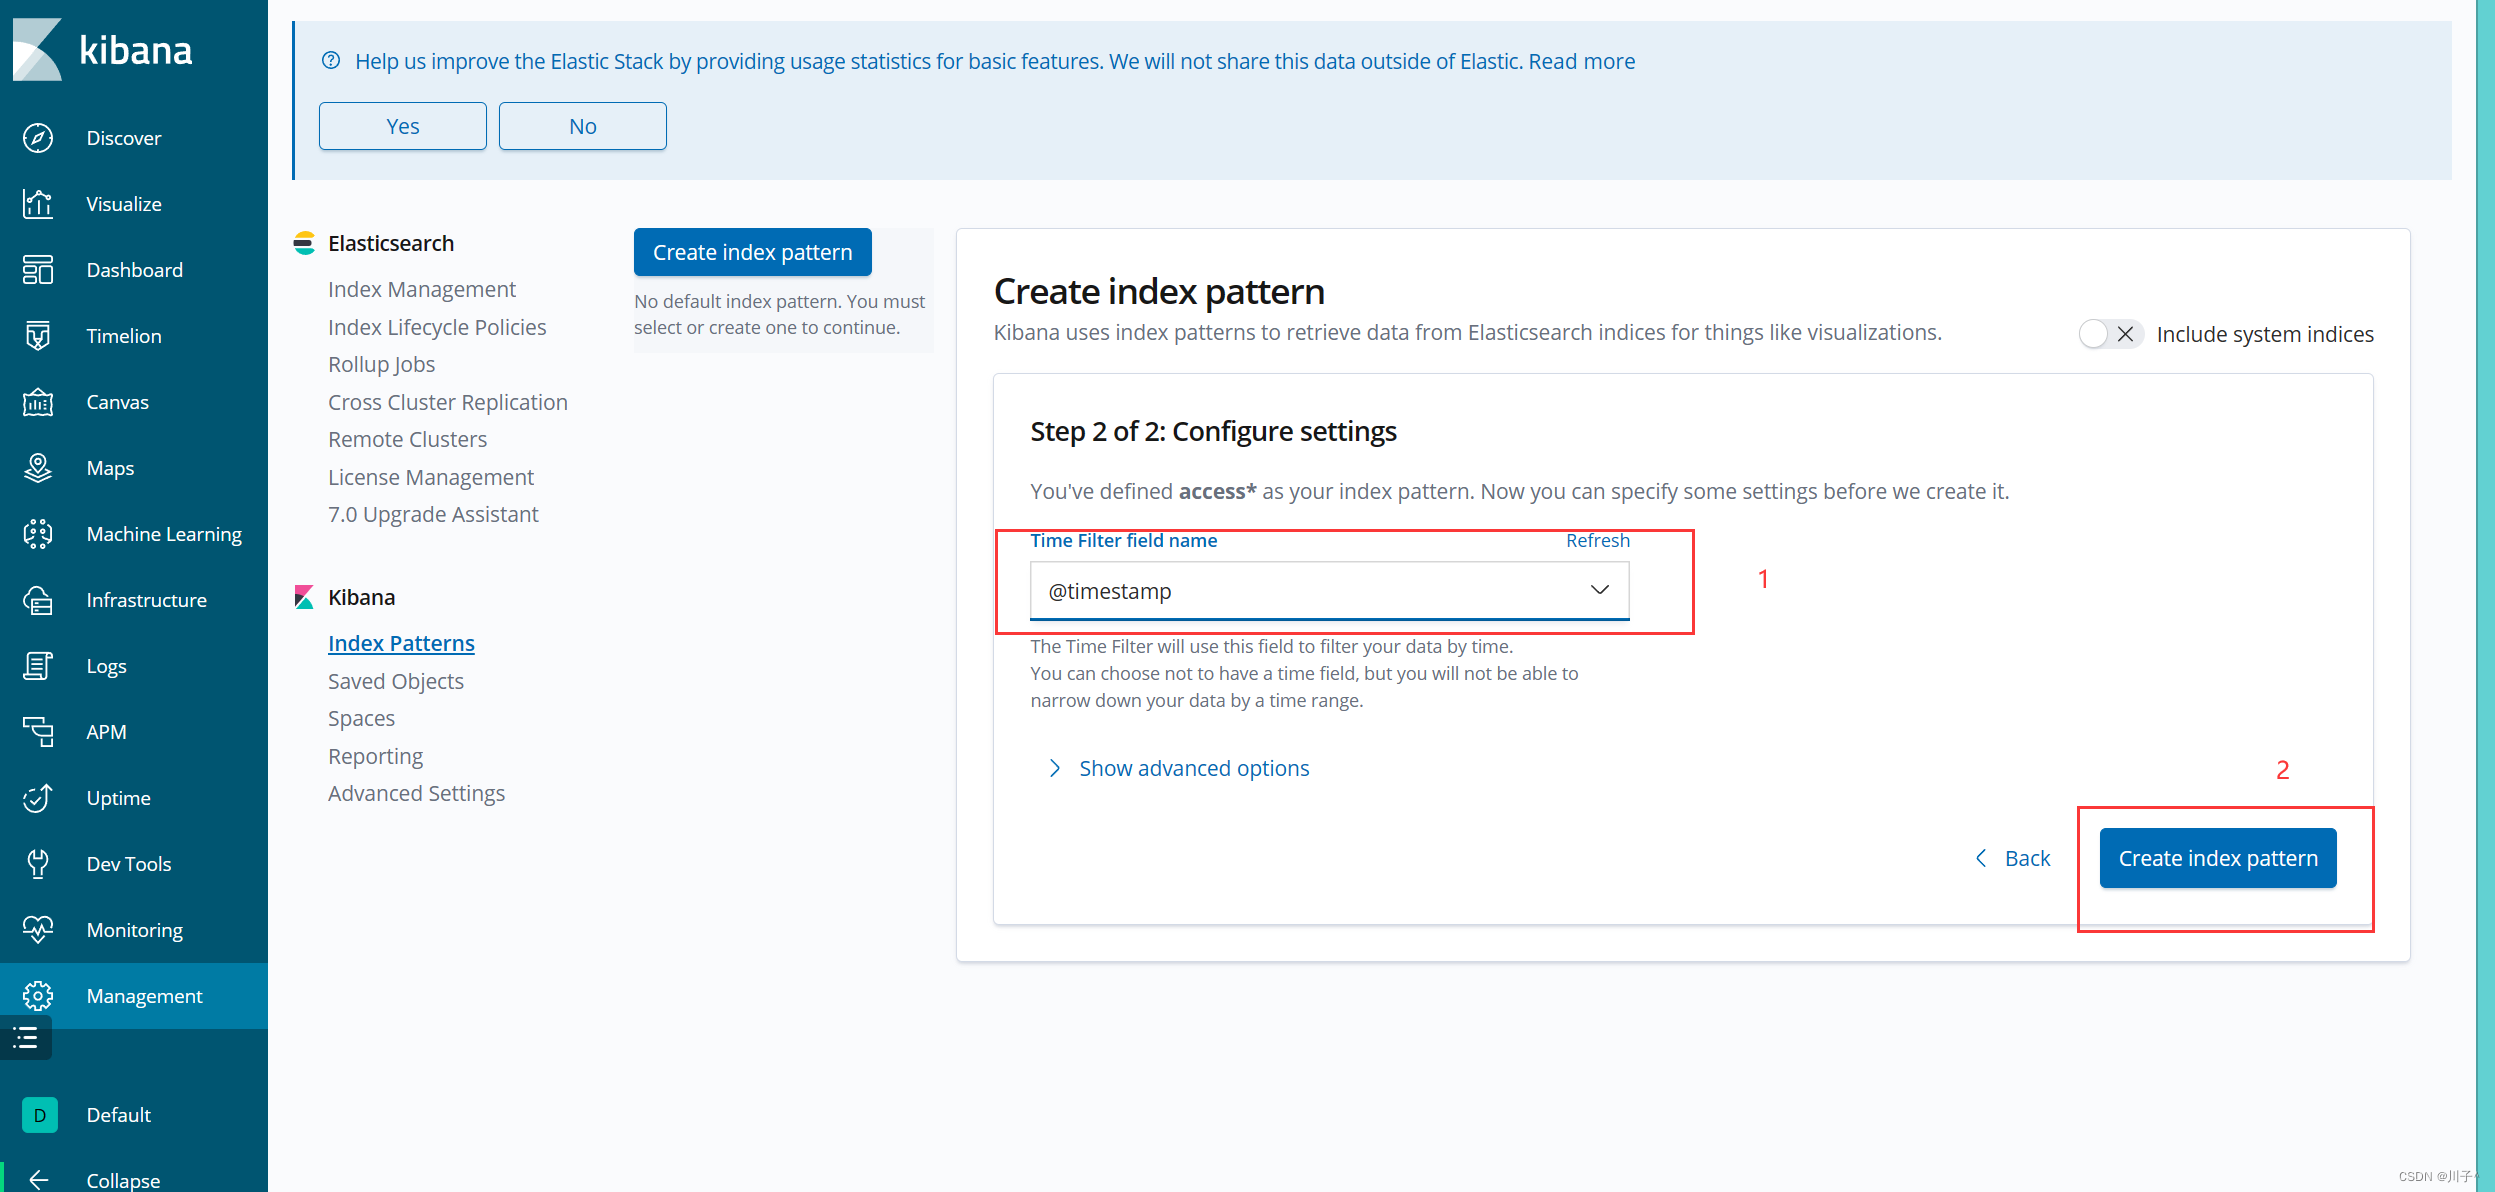Click the Yes button for usage statistics
The height and width of the screenshot is (1192, 2495).
coord(403,126)
